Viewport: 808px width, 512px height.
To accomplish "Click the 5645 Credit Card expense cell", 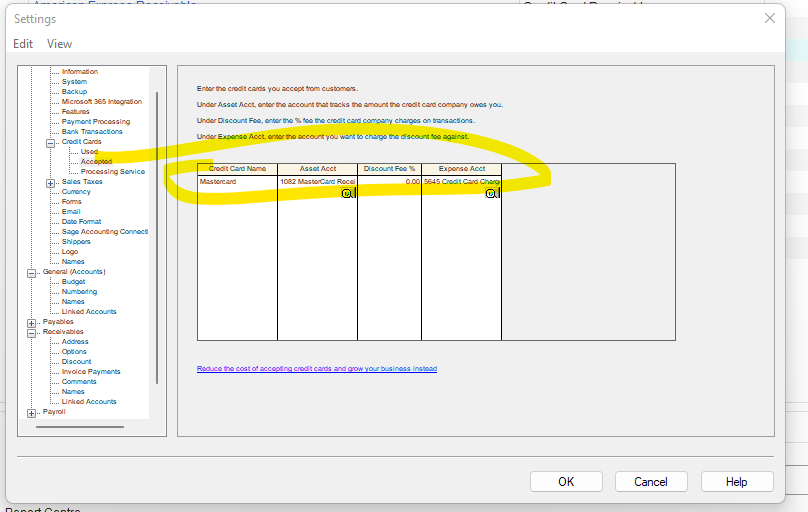I will pyautogui.click(x=461, y=182).
